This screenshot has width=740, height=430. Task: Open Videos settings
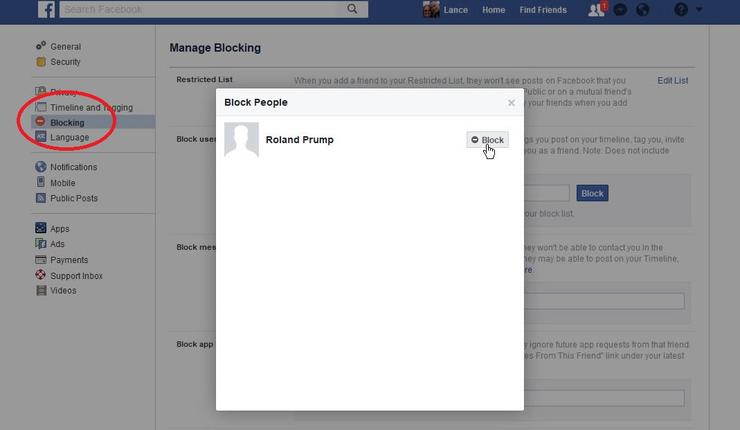63,291
